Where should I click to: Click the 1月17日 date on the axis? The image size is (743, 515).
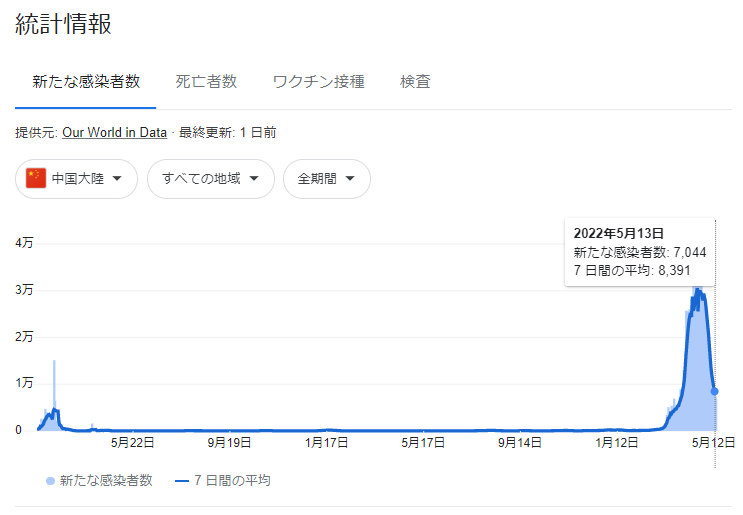pos(326,443)
